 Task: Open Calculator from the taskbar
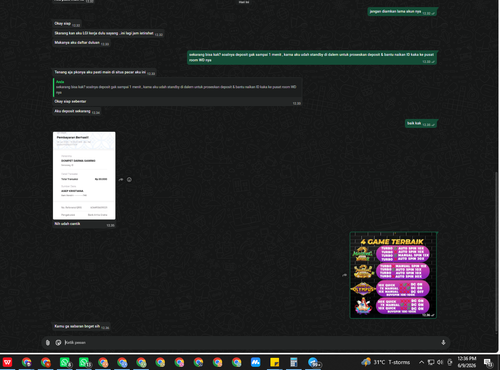(x=294, y=362)
